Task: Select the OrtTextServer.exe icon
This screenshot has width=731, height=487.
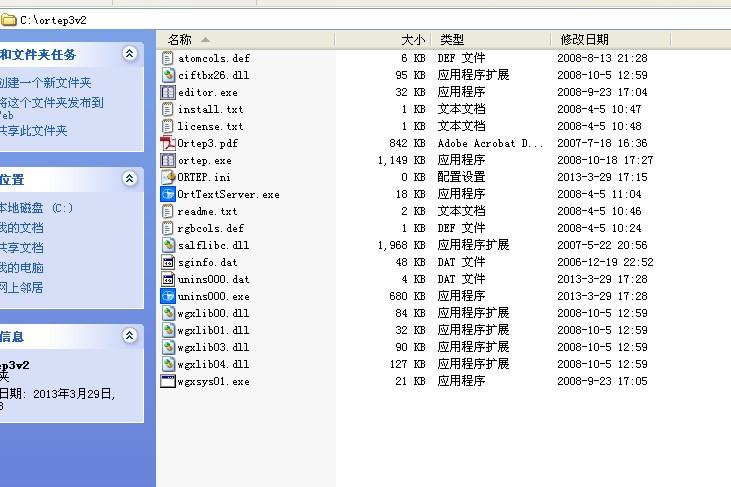Action: [167, 194]
